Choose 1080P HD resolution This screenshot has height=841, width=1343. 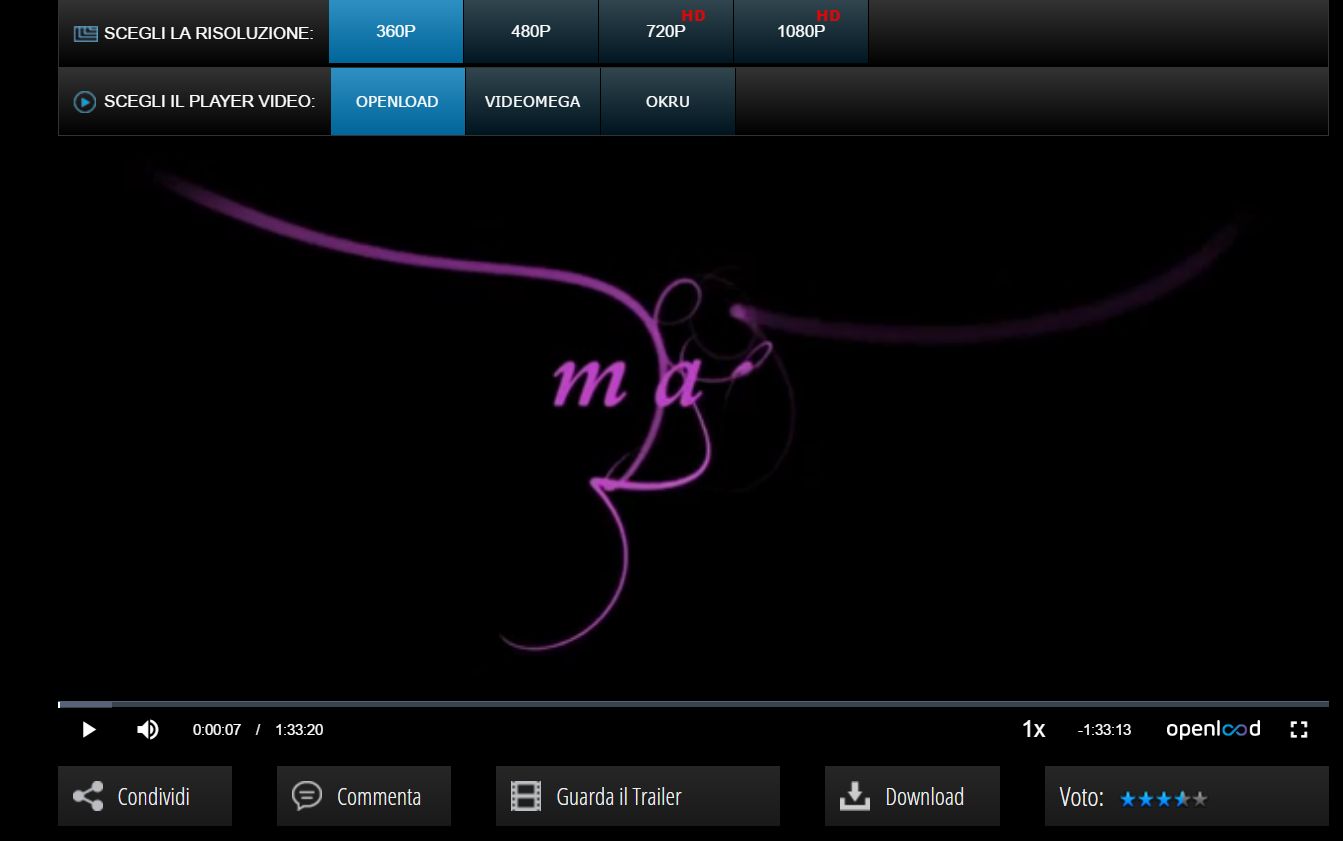[801, 32]
